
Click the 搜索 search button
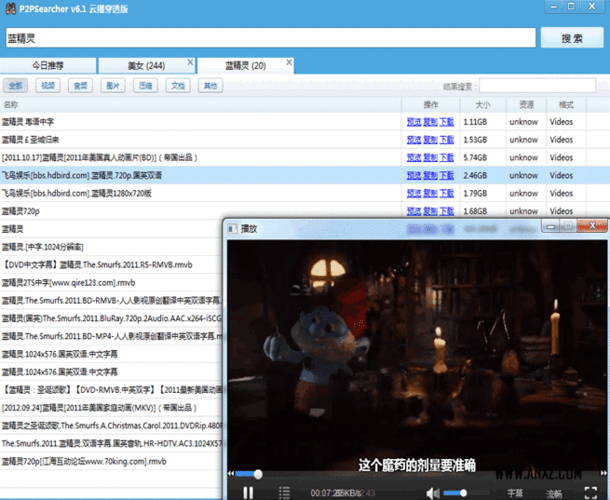click(x=572, y=38)
